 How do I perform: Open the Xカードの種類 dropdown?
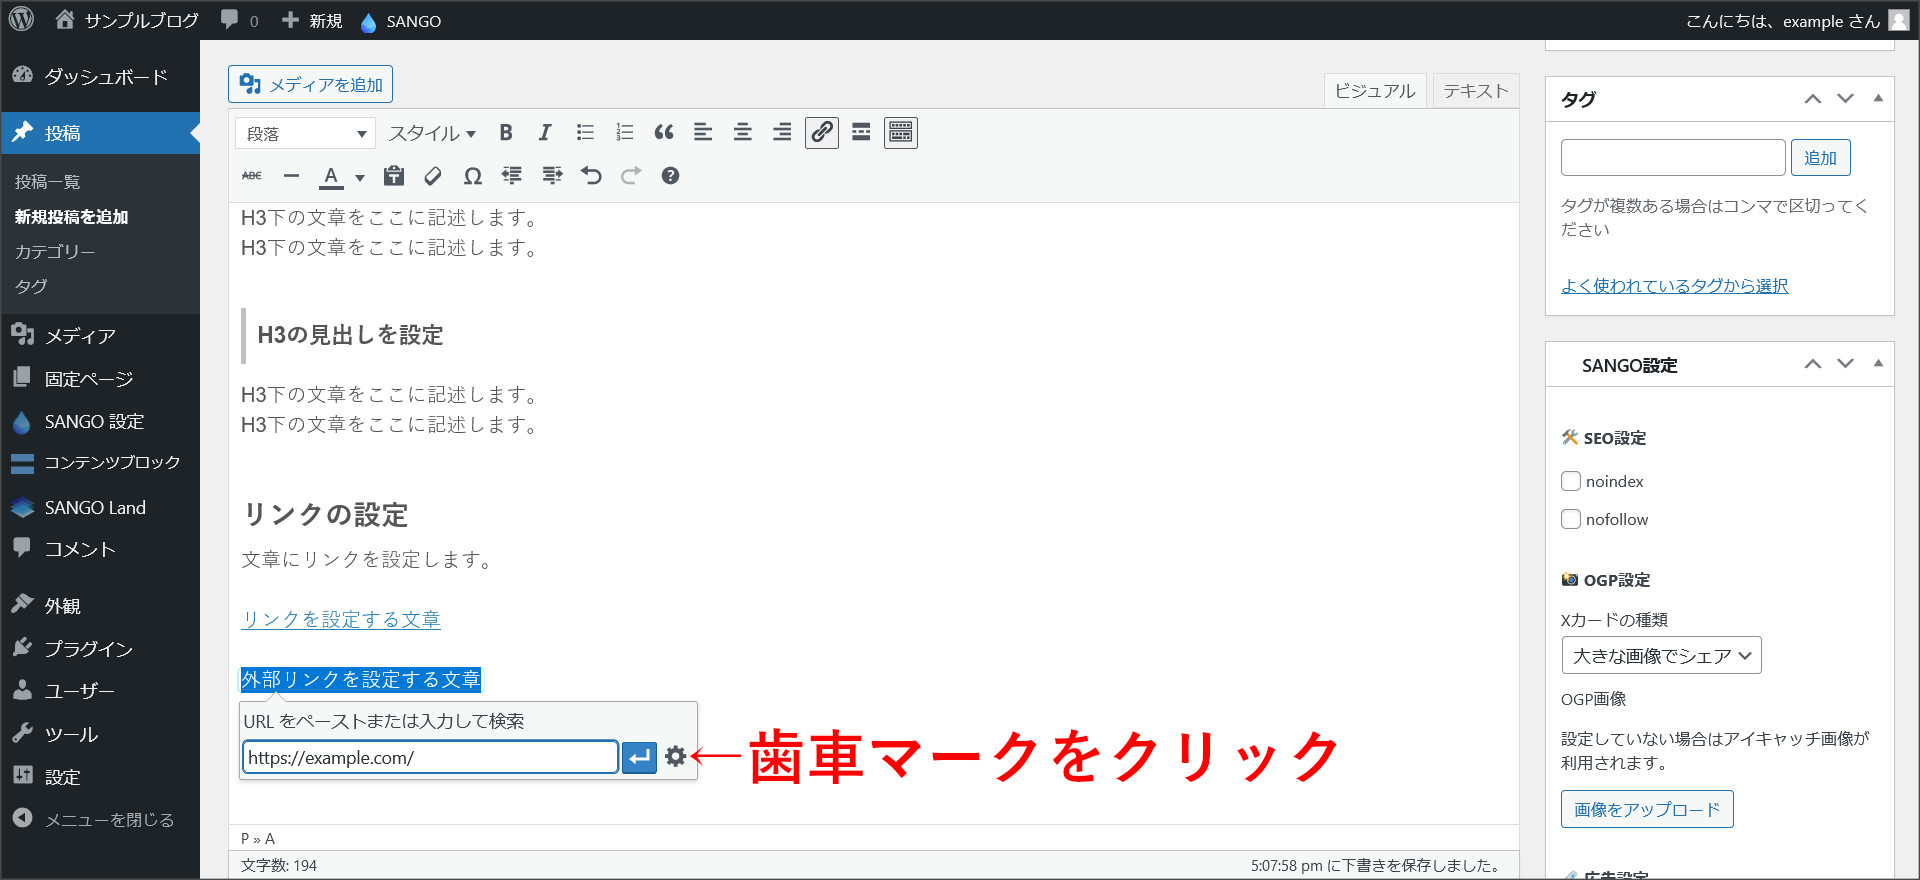click(1661, 656)
